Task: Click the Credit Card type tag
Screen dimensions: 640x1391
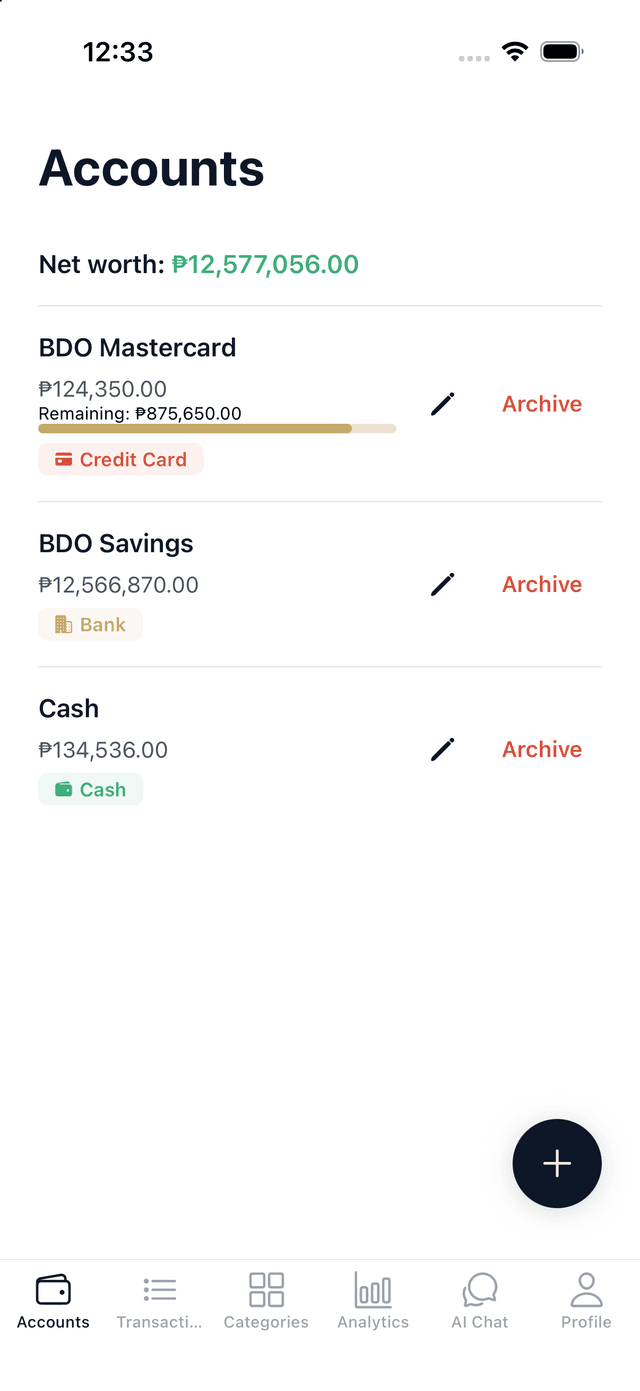Action: (x=121, y=459)
